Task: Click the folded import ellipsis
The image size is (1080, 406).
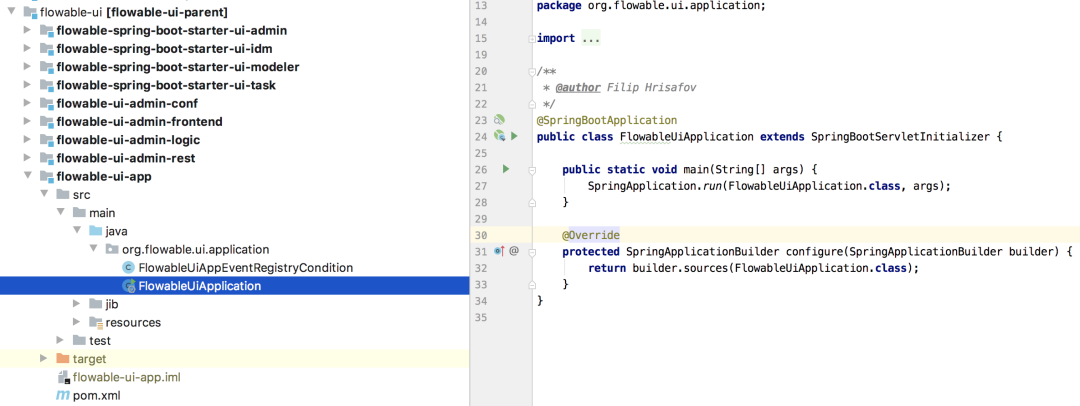Action: point(591,39)
